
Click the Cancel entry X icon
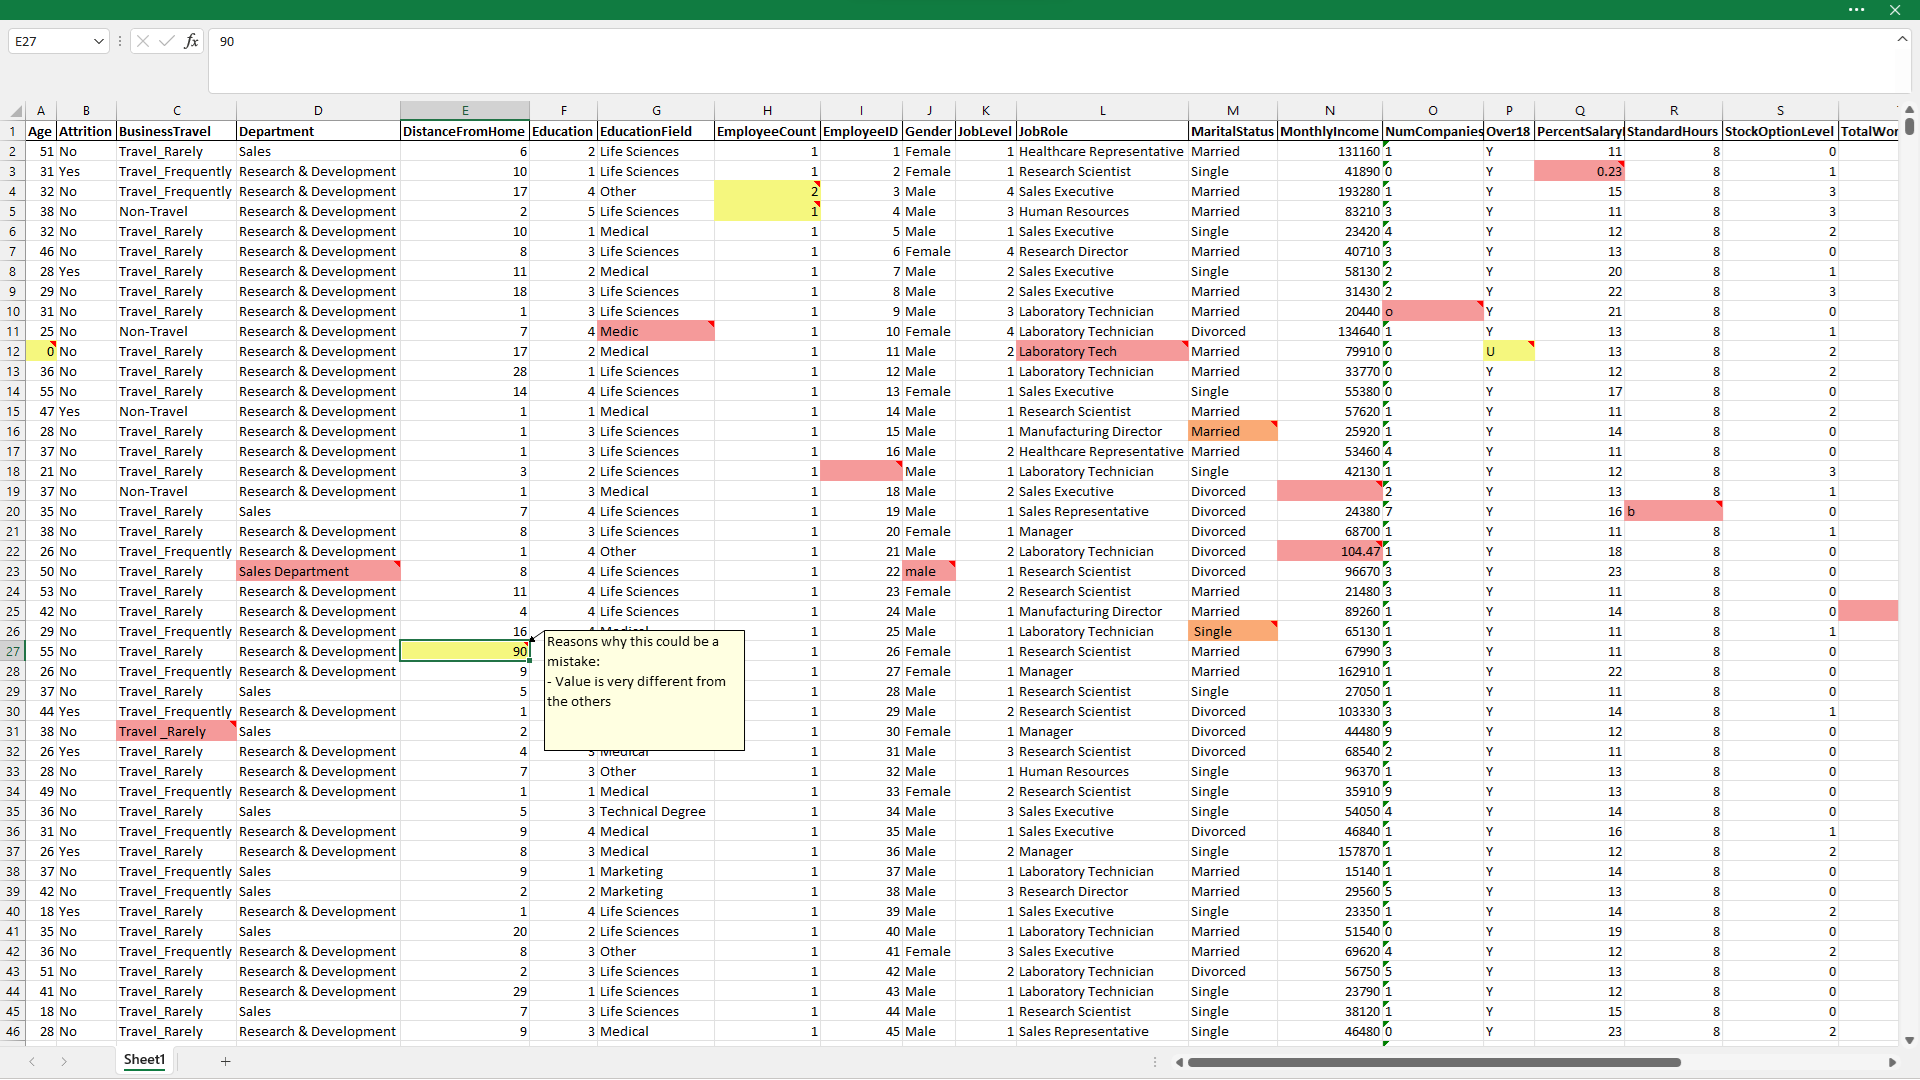click(x=143, y=41)
